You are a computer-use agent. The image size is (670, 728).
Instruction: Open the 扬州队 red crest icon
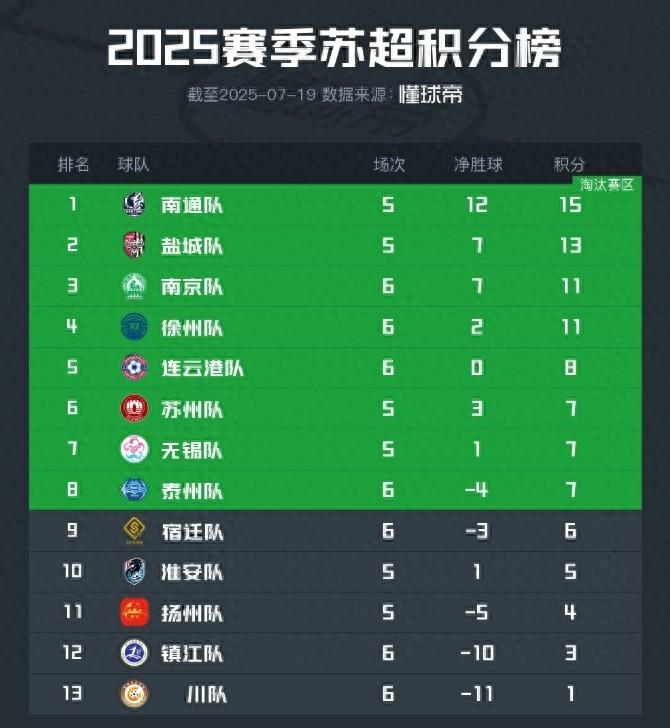pos(134,612)
